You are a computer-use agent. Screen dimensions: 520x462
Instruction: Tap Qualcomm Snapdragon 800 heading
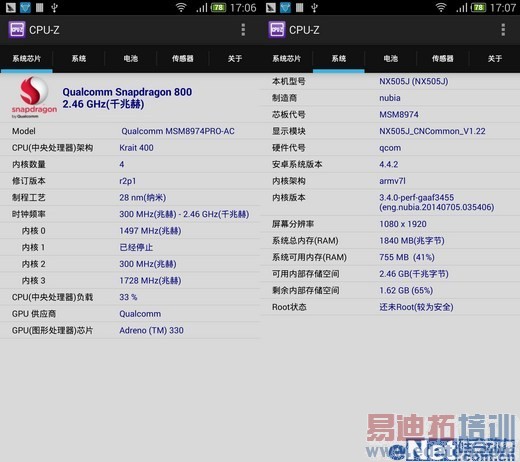tap(127, 92)
